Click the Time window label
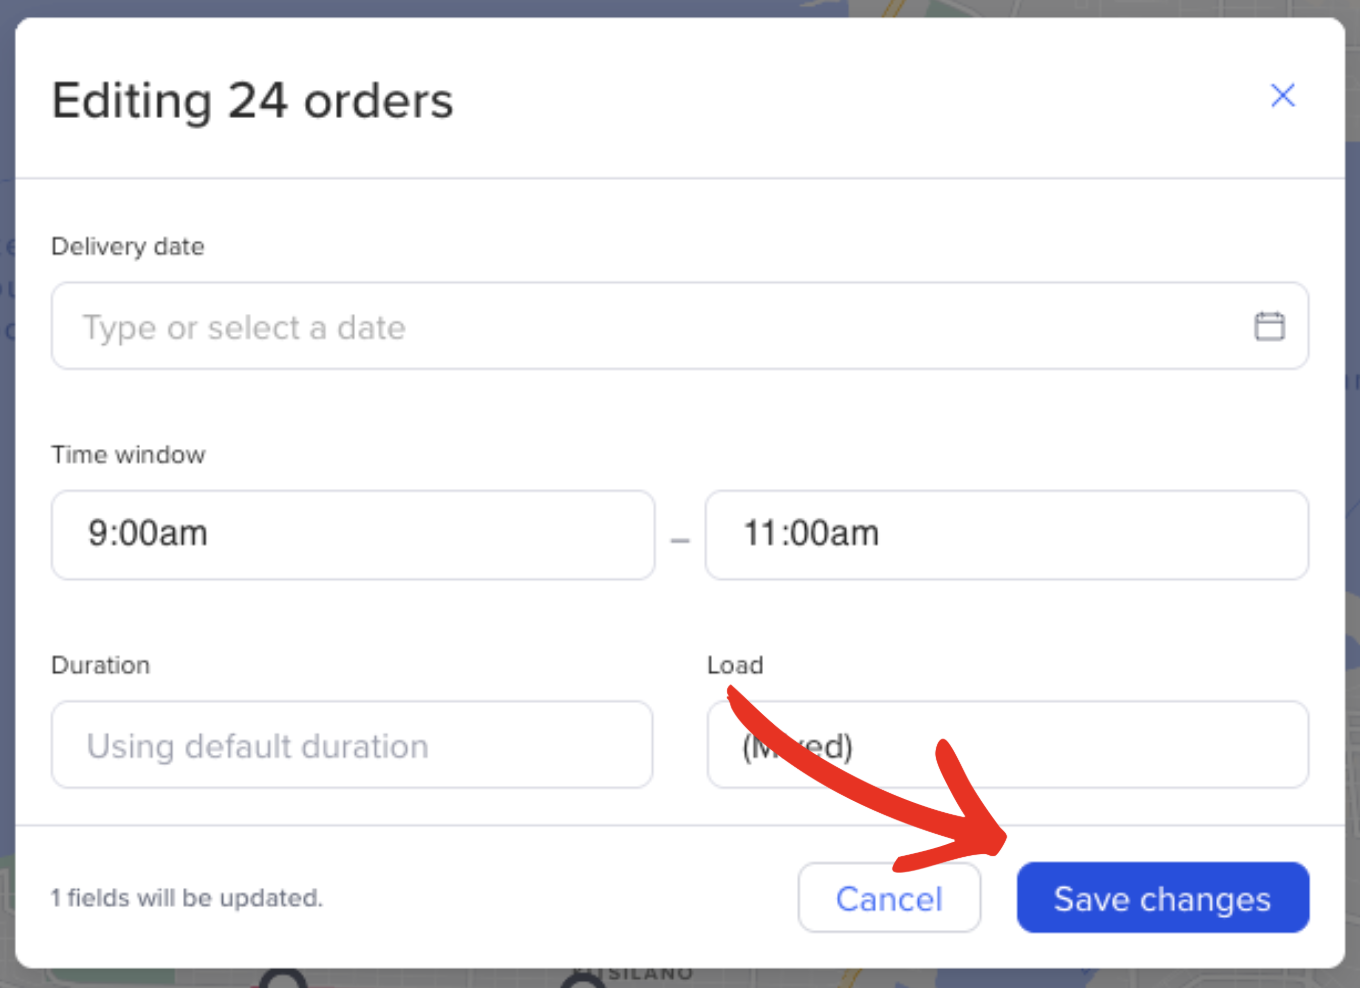 (128, 455)
